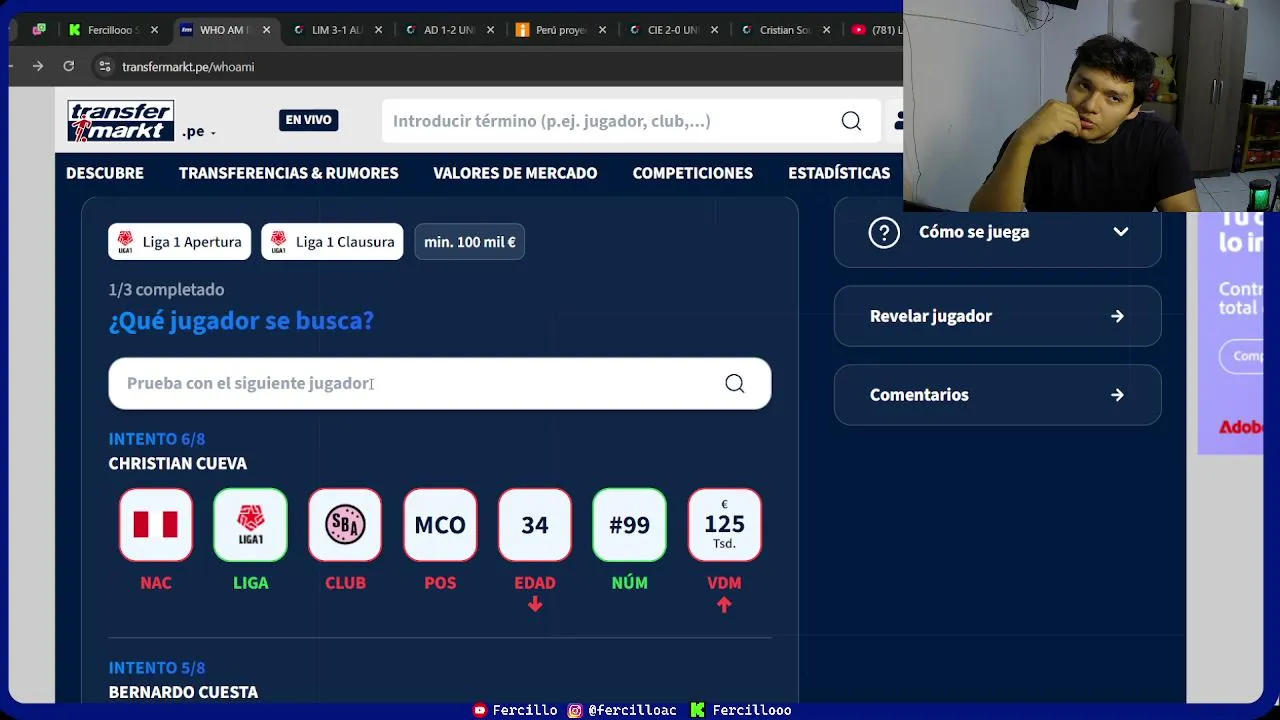Click the min. 100 mil € filter chip
The height and width of the screenshot is (720, 1280).
(470, 241)
